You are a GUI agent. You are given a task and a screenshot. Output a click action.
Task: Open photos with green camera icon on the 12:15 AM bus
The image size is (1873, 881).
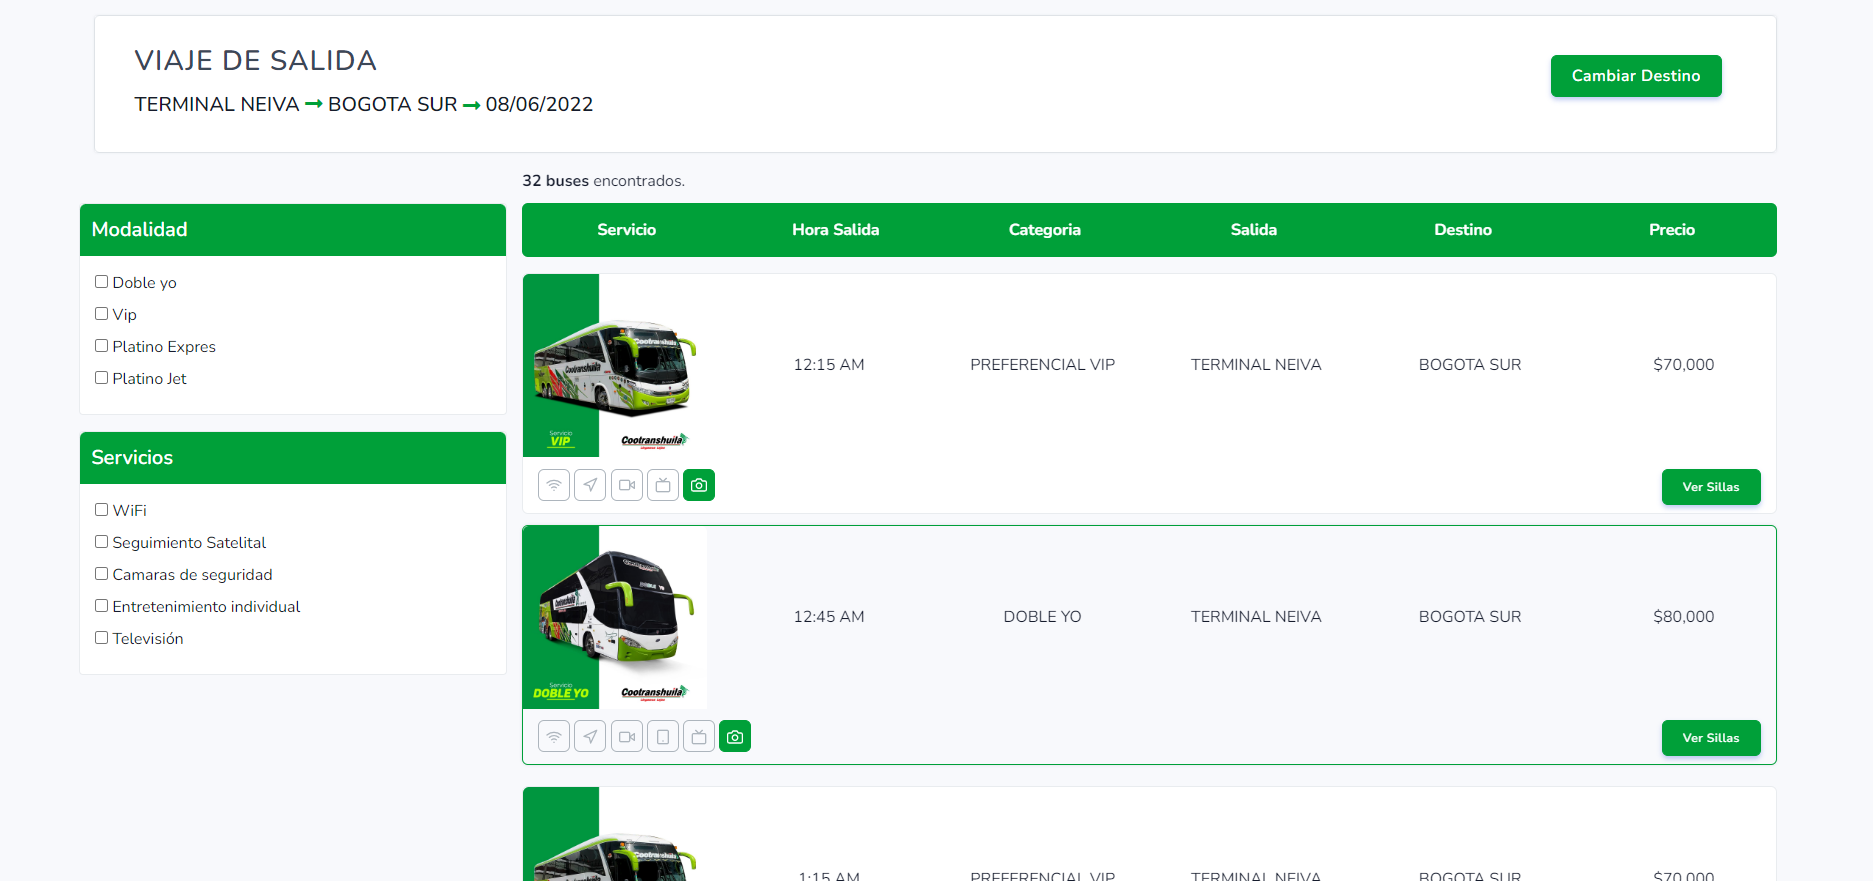click(699, 485)
